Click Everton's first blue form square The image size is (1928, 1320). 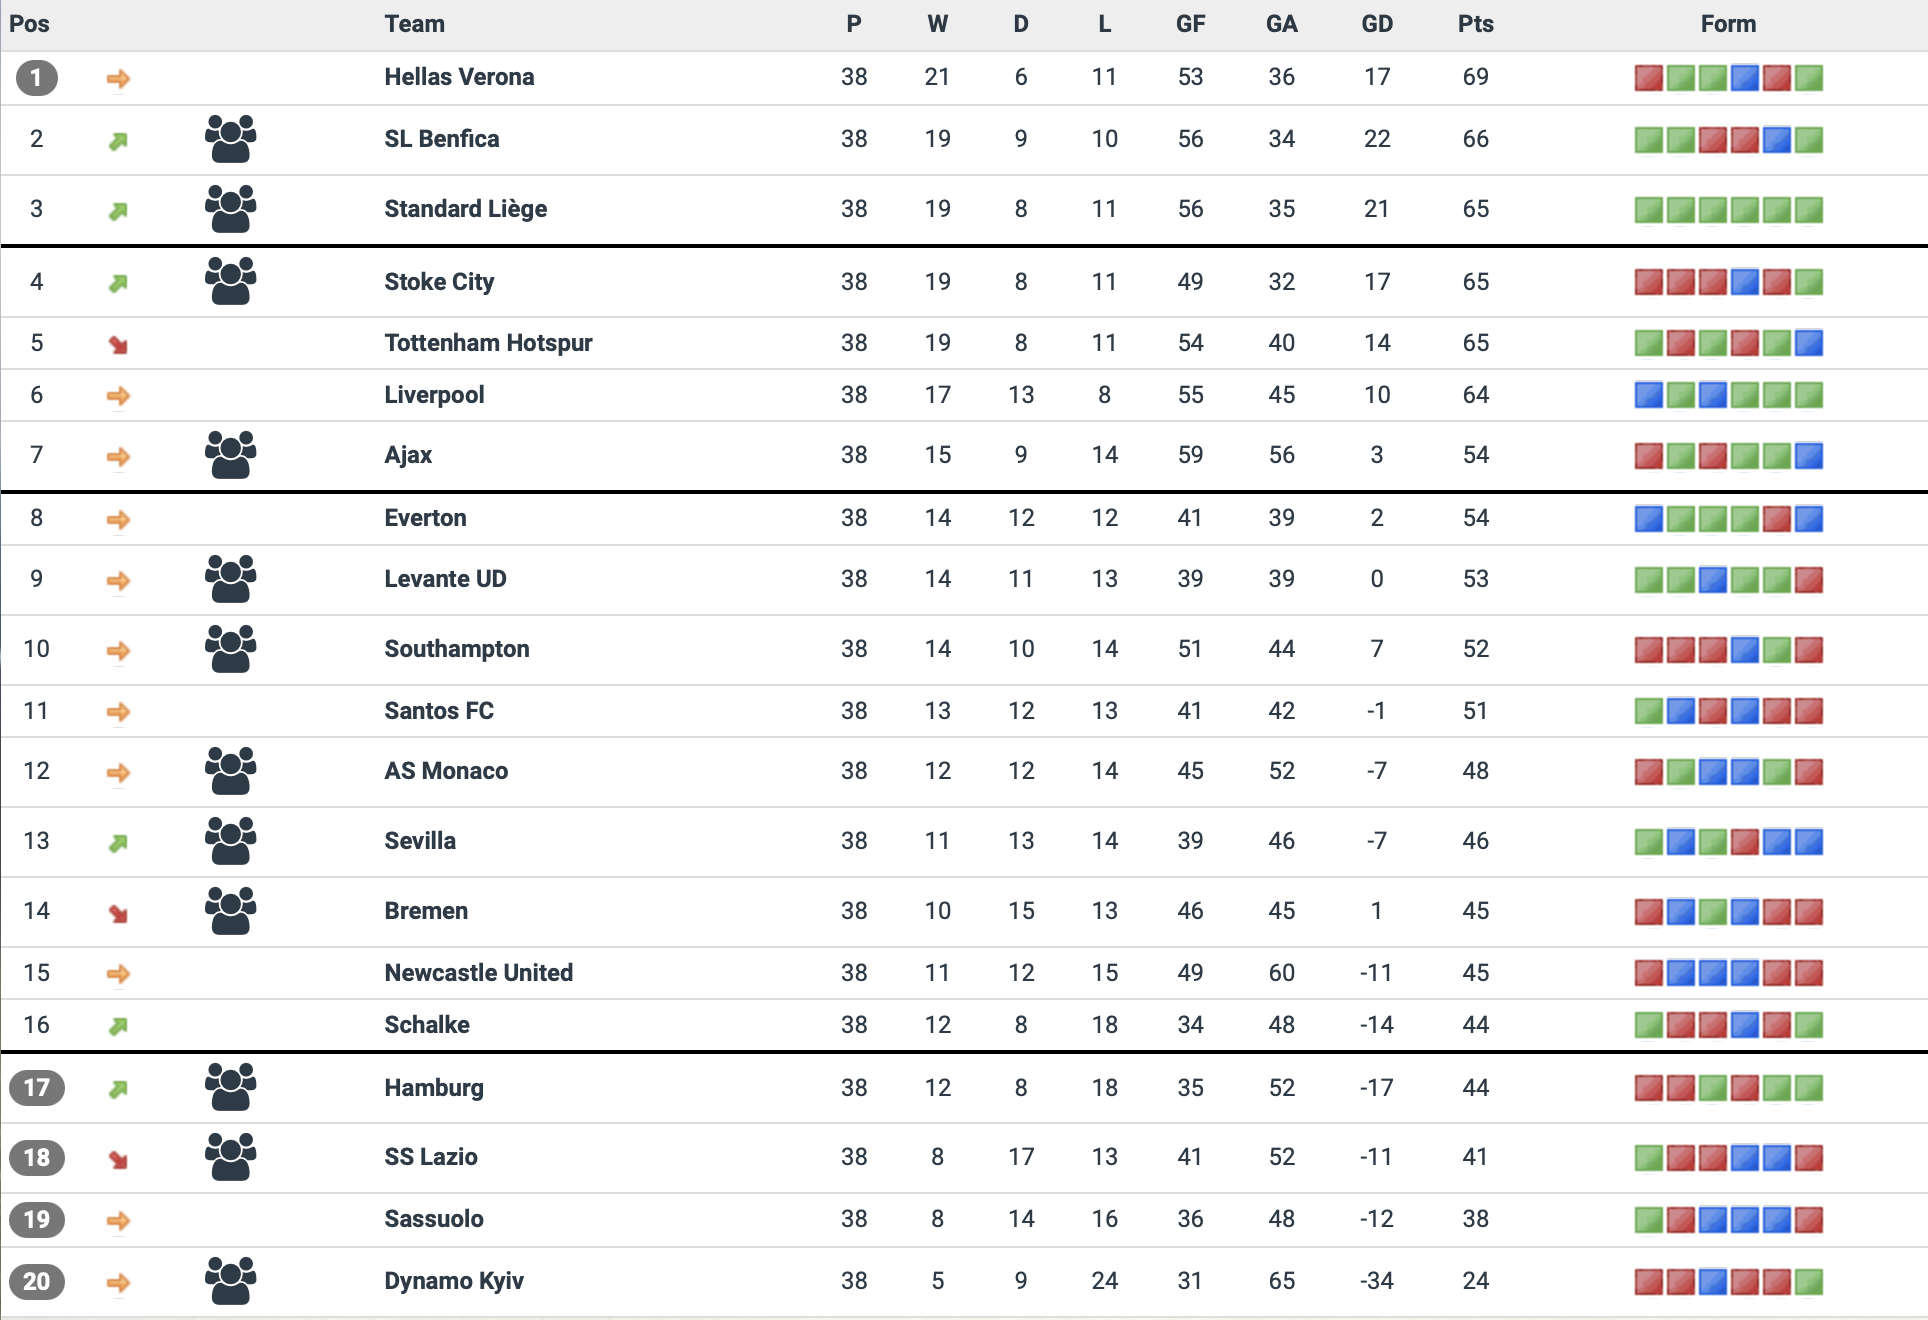[x=1648, y=518]
